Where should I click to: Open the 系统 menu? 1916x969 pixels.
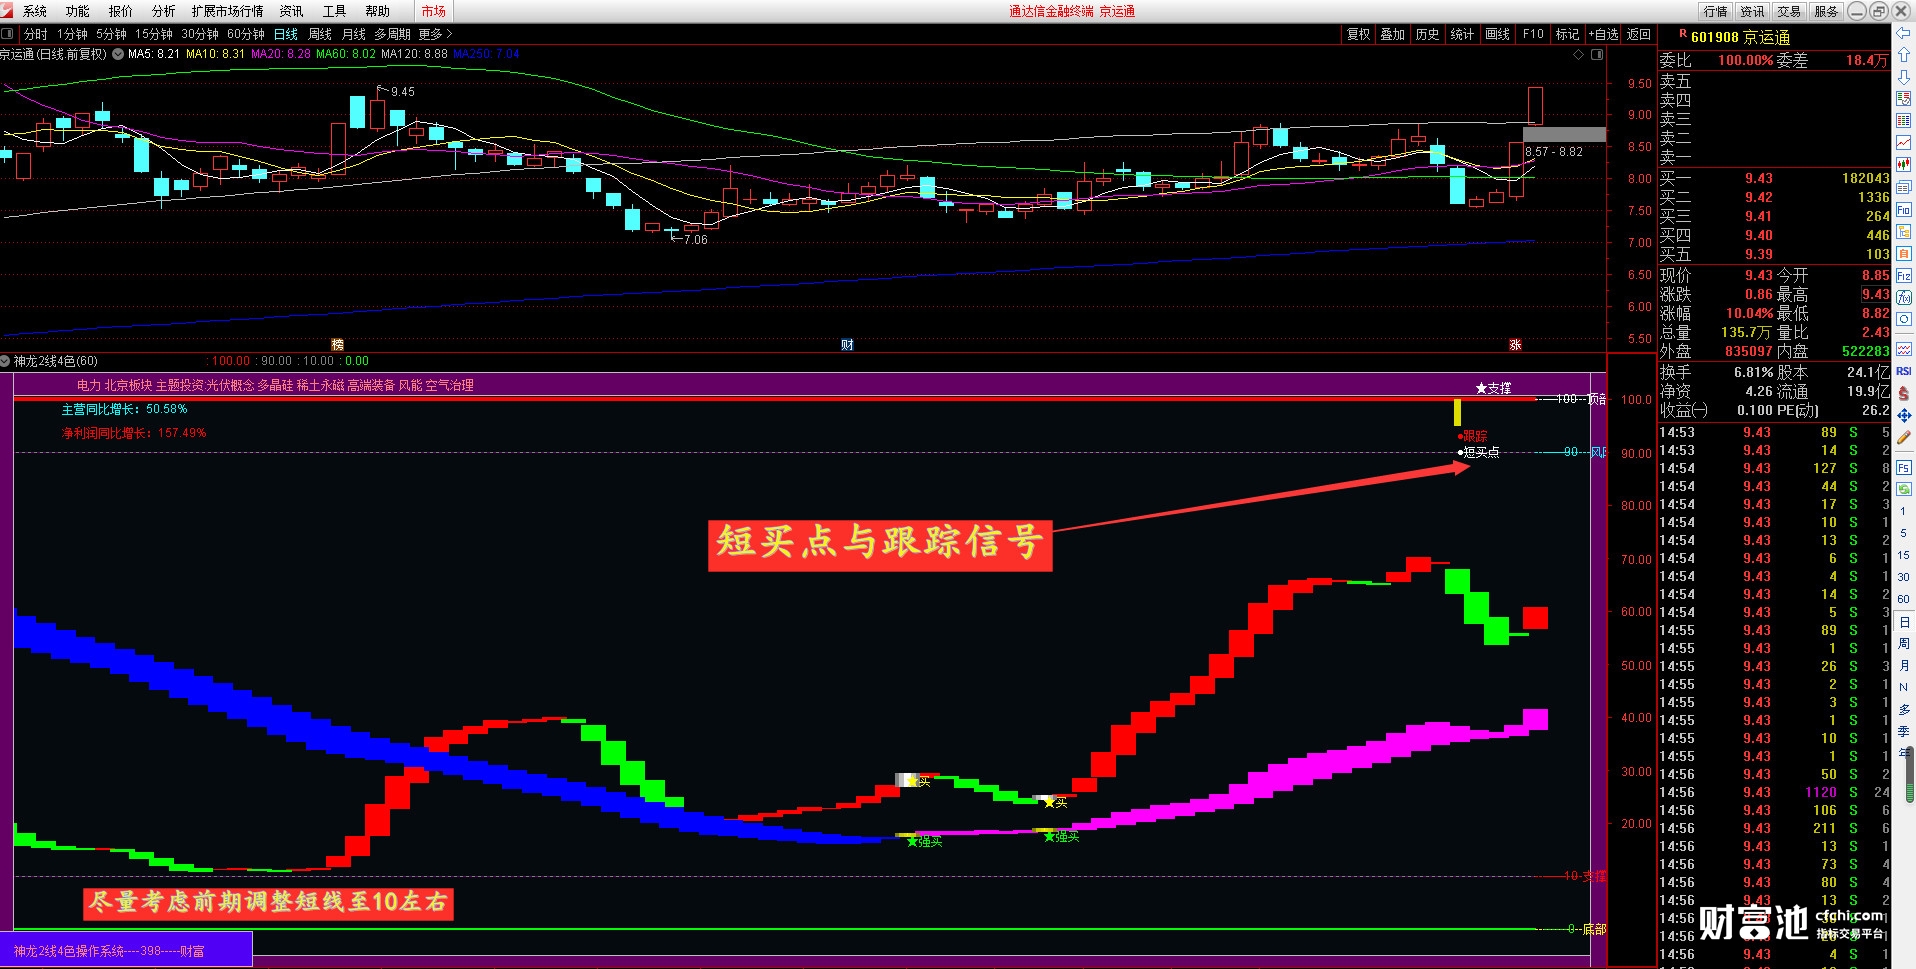pyautogui.click(x=35, y=11)
